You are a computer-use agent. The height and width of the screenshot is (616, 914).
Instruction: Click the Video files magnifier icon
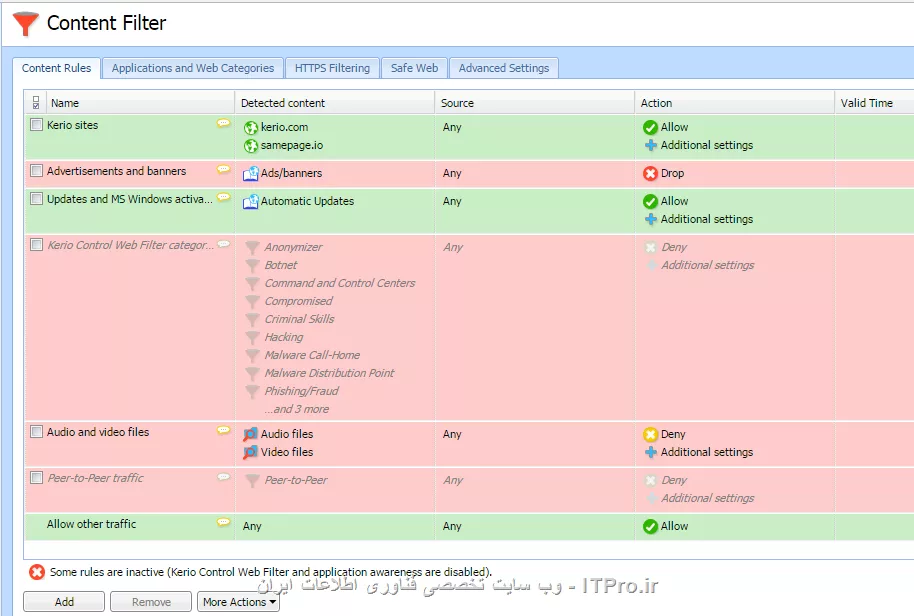[251, 452]
